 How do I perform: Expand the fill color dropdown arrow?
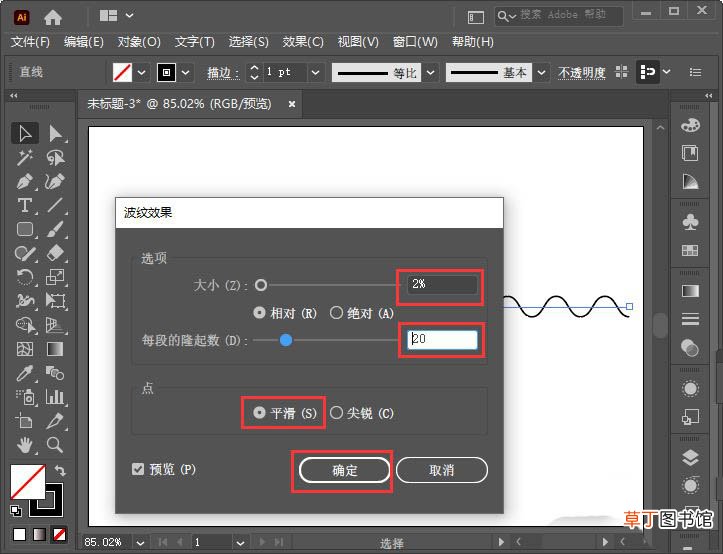coord(142,73)
